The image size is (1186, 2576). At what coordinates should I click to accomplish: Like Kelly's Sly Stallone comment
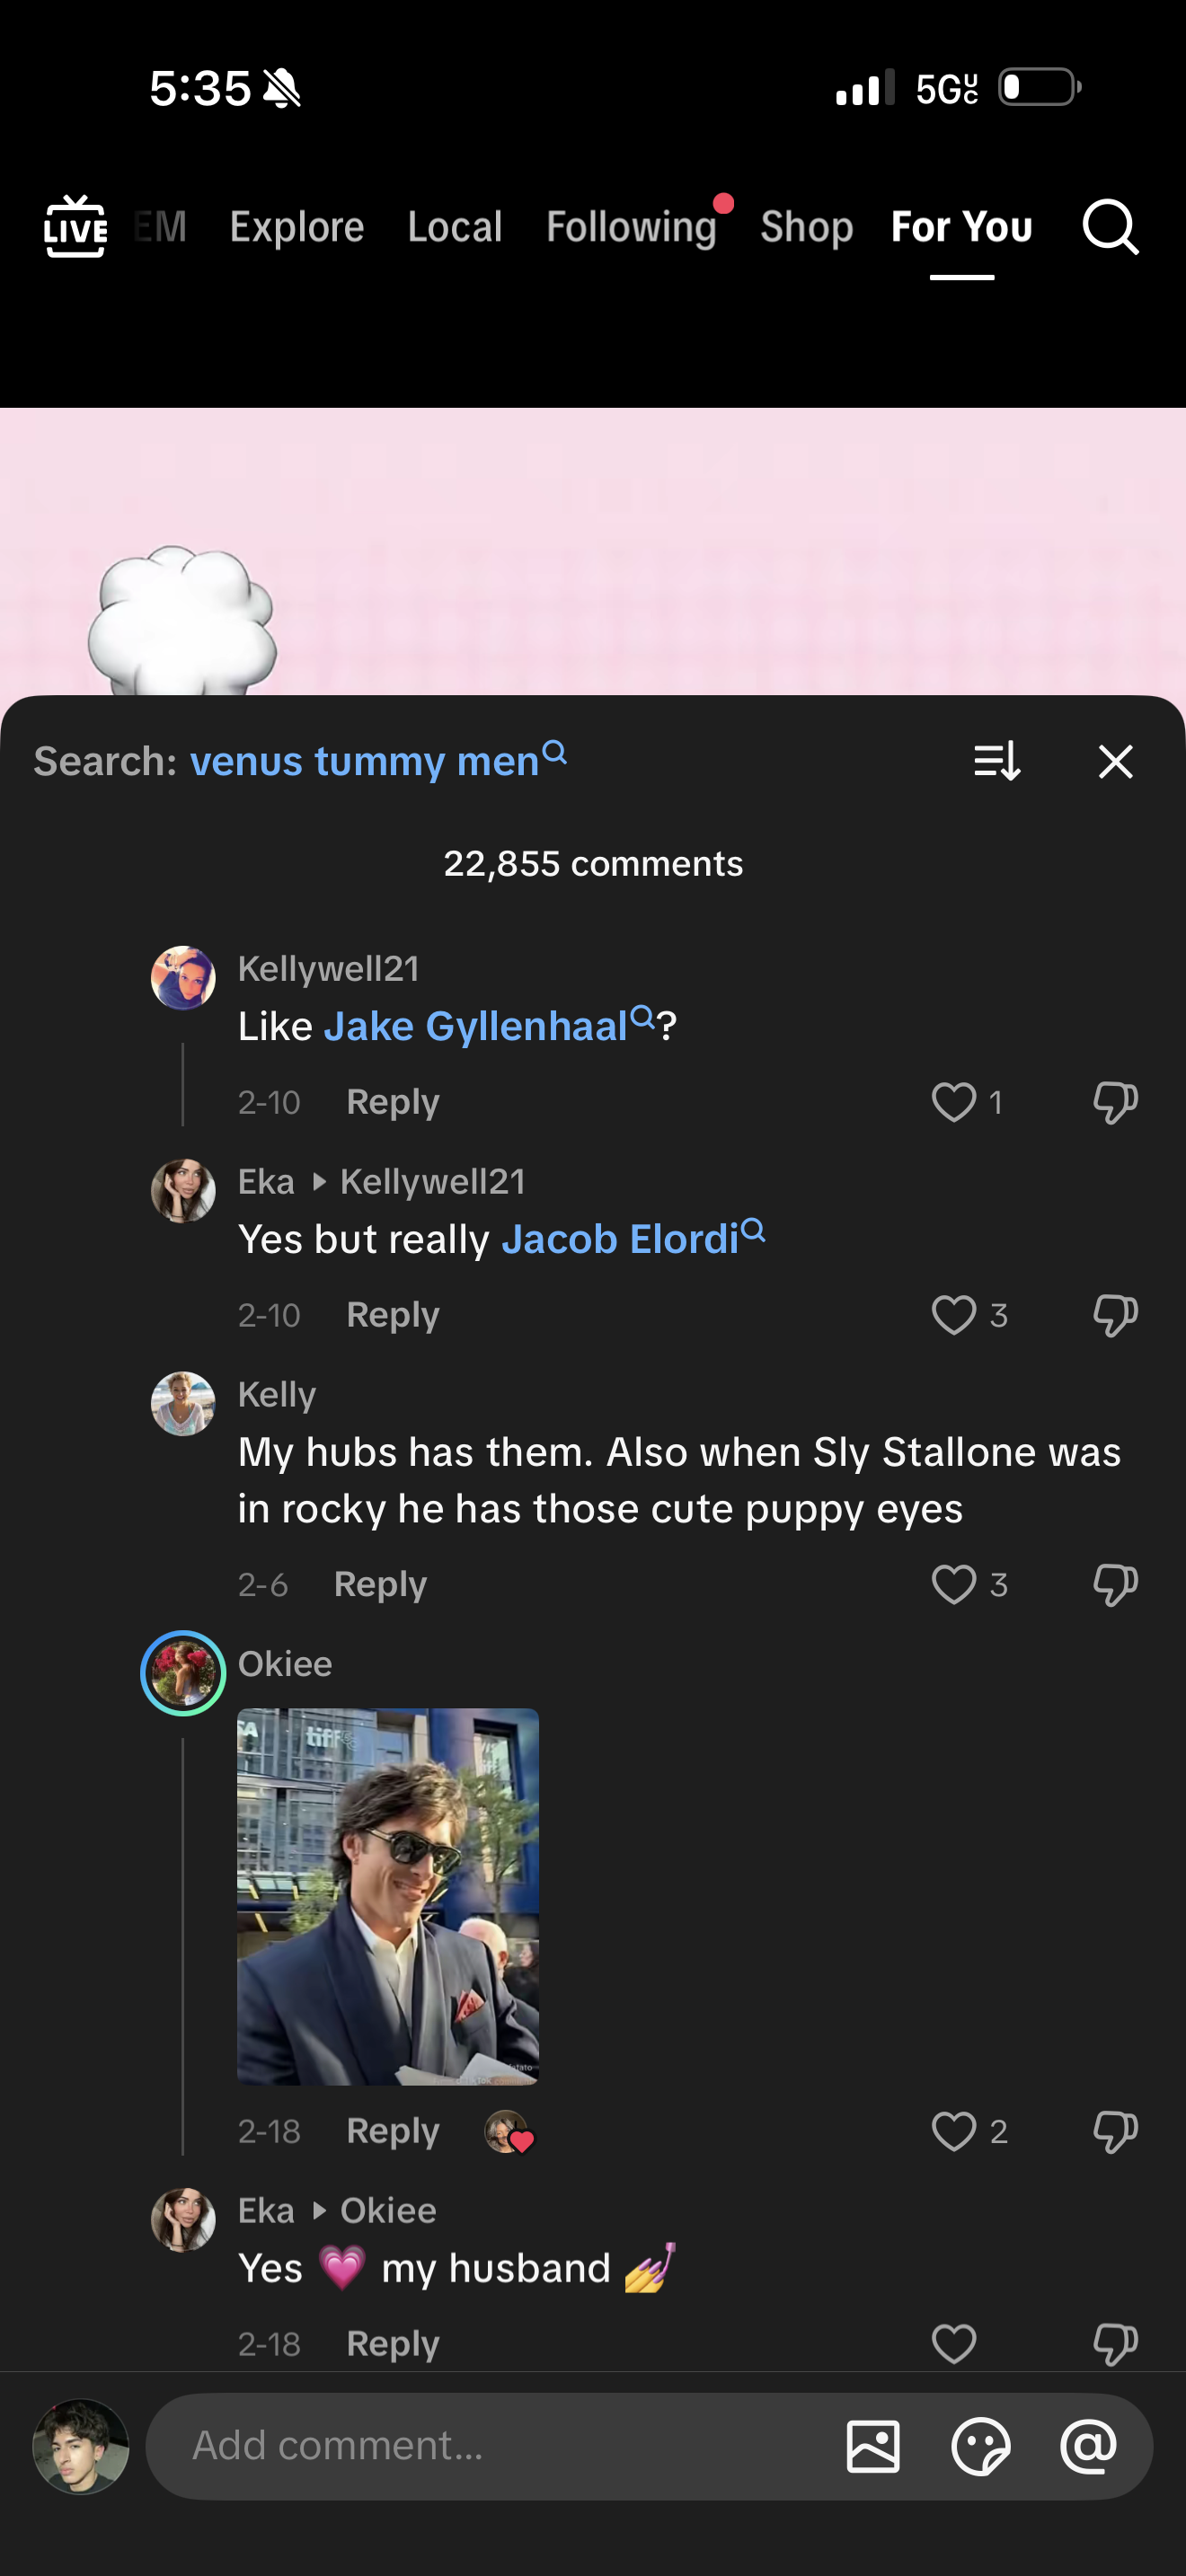tap(953, 1584)
